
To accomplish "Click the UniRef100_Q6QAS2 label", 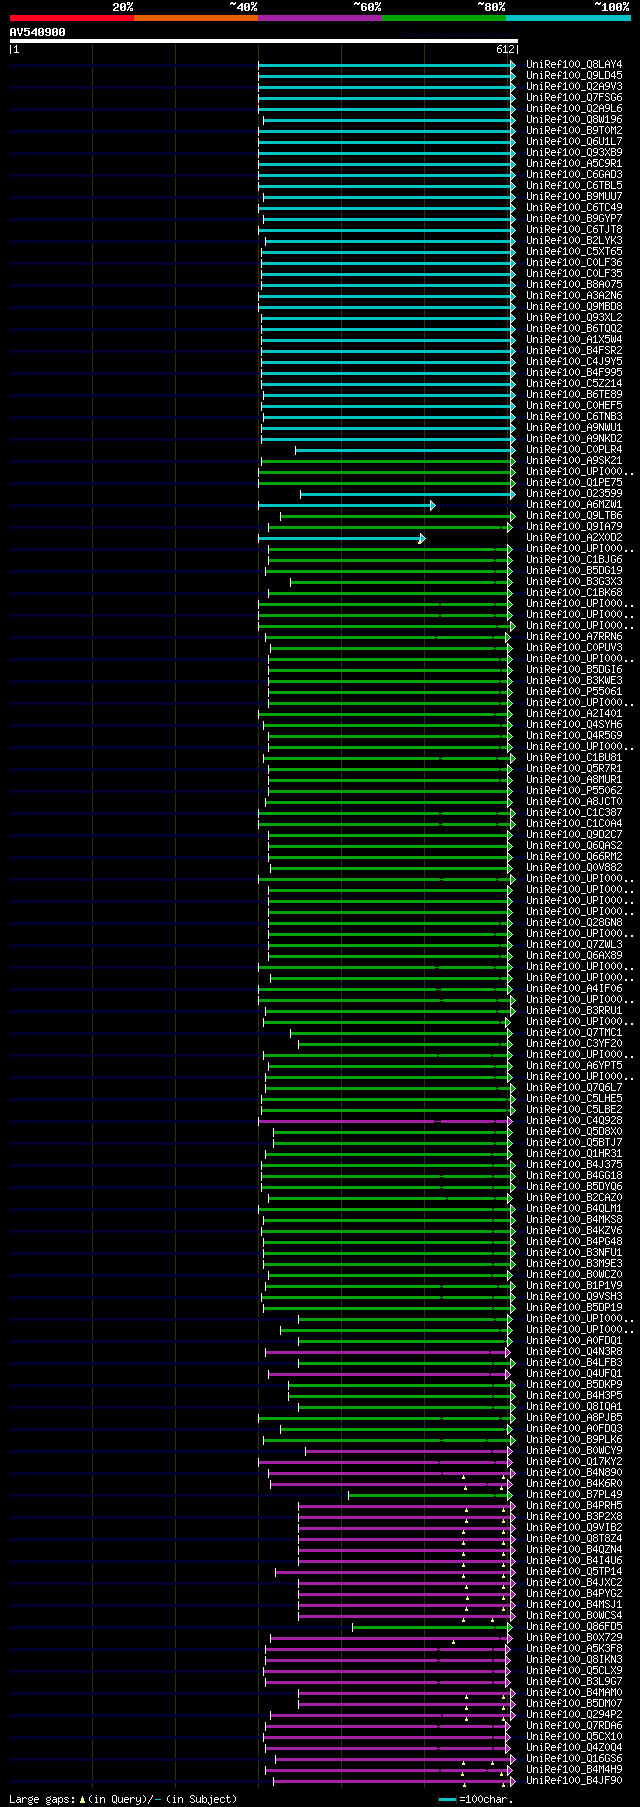I will [574, 846].
